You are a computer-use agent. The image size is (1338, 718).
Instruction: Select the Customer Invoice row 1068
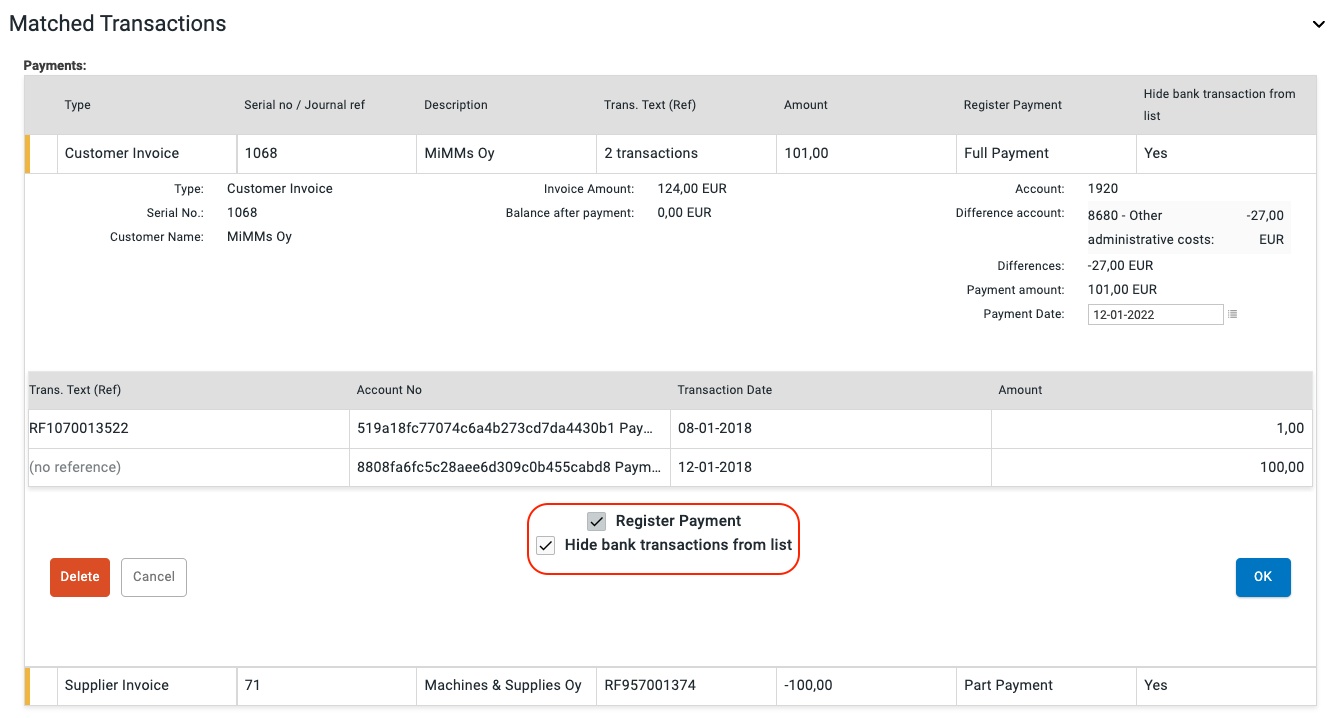pyautogui.click(x=670, y=154)
